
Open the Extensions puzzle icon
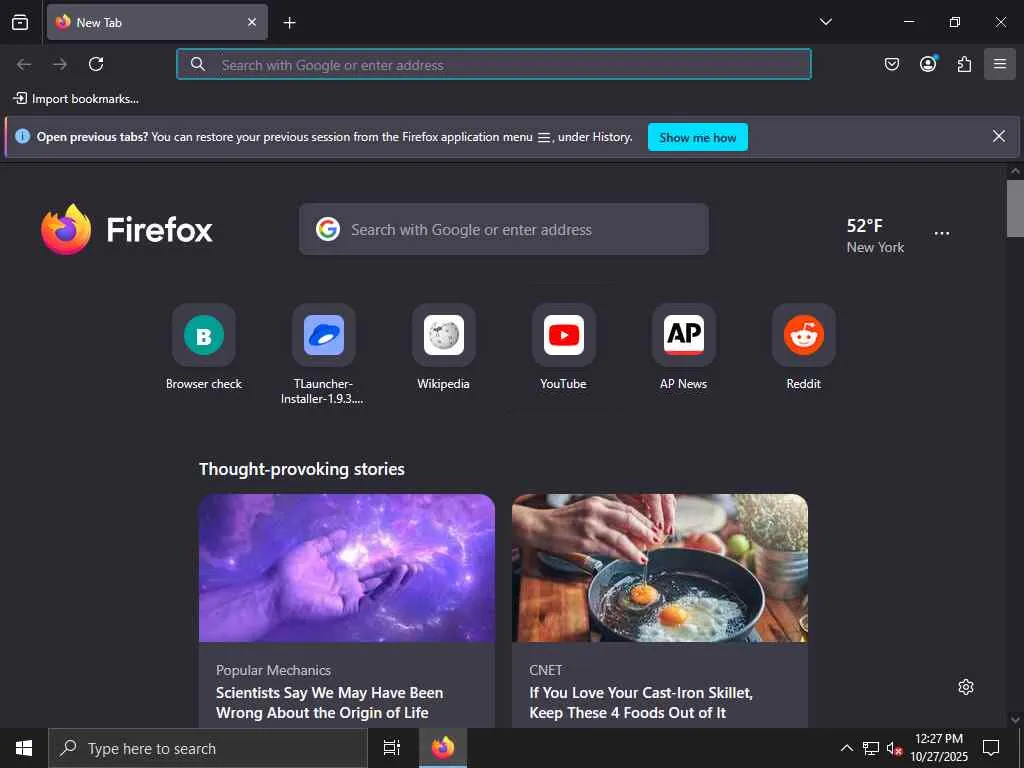coord(964,64)
